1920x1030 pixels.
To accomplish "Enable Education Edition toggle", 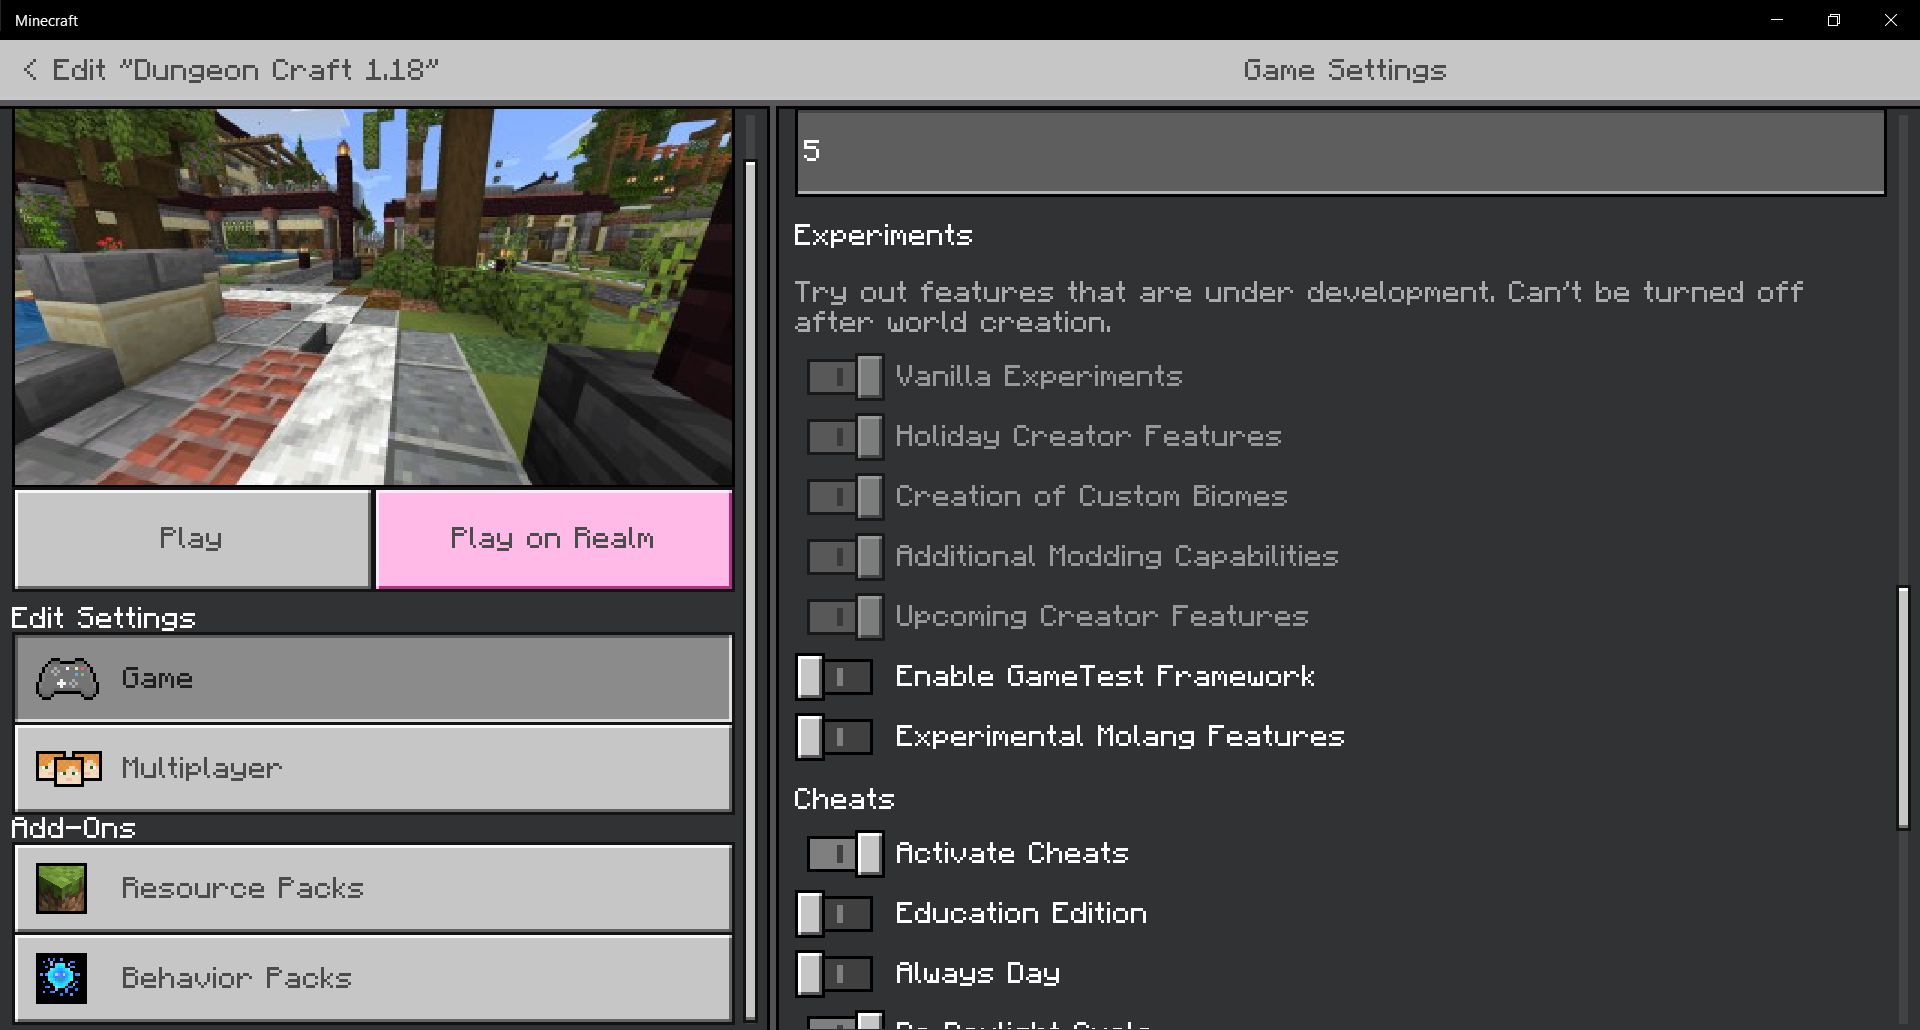I will [x=834, y=914].
